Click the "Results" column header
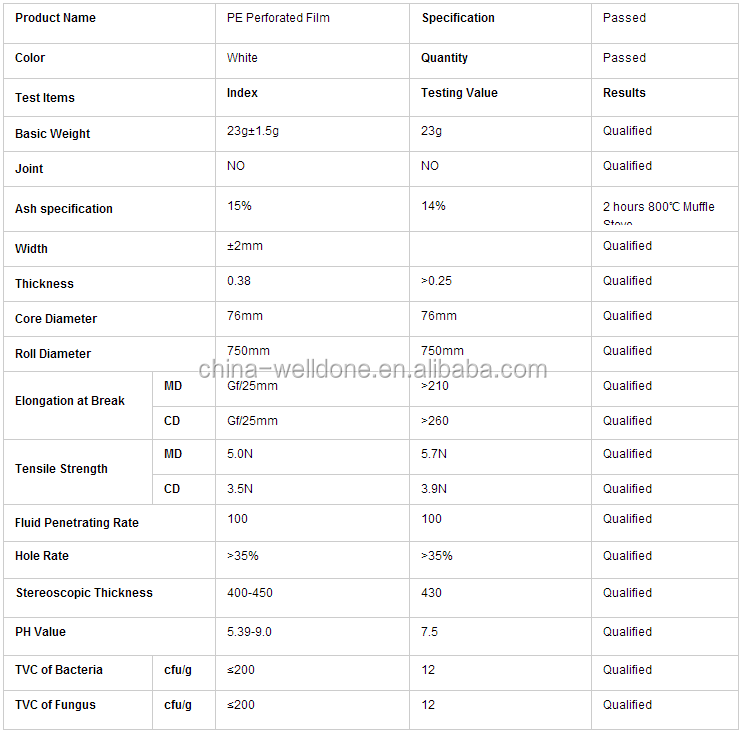Screen dimensions: 744x734 (x=624, y=93)
